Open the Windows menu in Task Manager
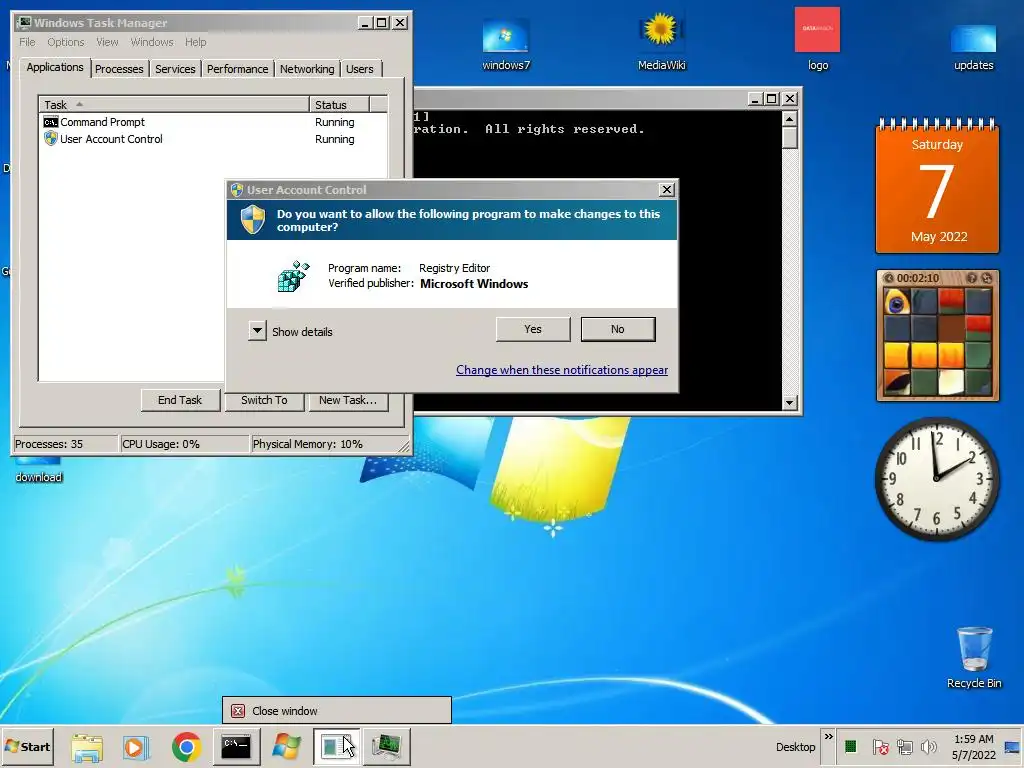1024x768 pixels. tap(152, 42)
